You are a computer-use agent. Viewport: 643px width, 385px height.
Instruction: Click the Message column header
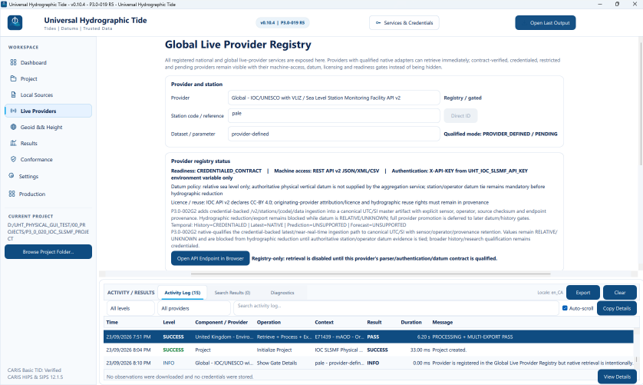(442, 322)
